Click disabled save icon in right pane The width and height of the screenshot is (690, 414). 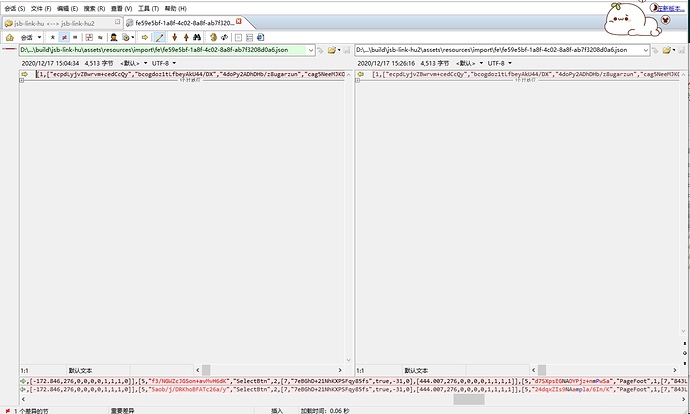682,50
